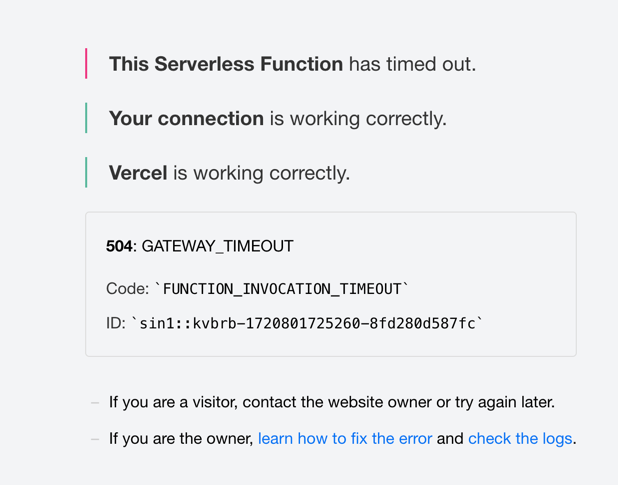Viewport: 618px width, 485px height.
Task: Click 'is working correctly' after 'Your connection'
Action: point(357,118)
